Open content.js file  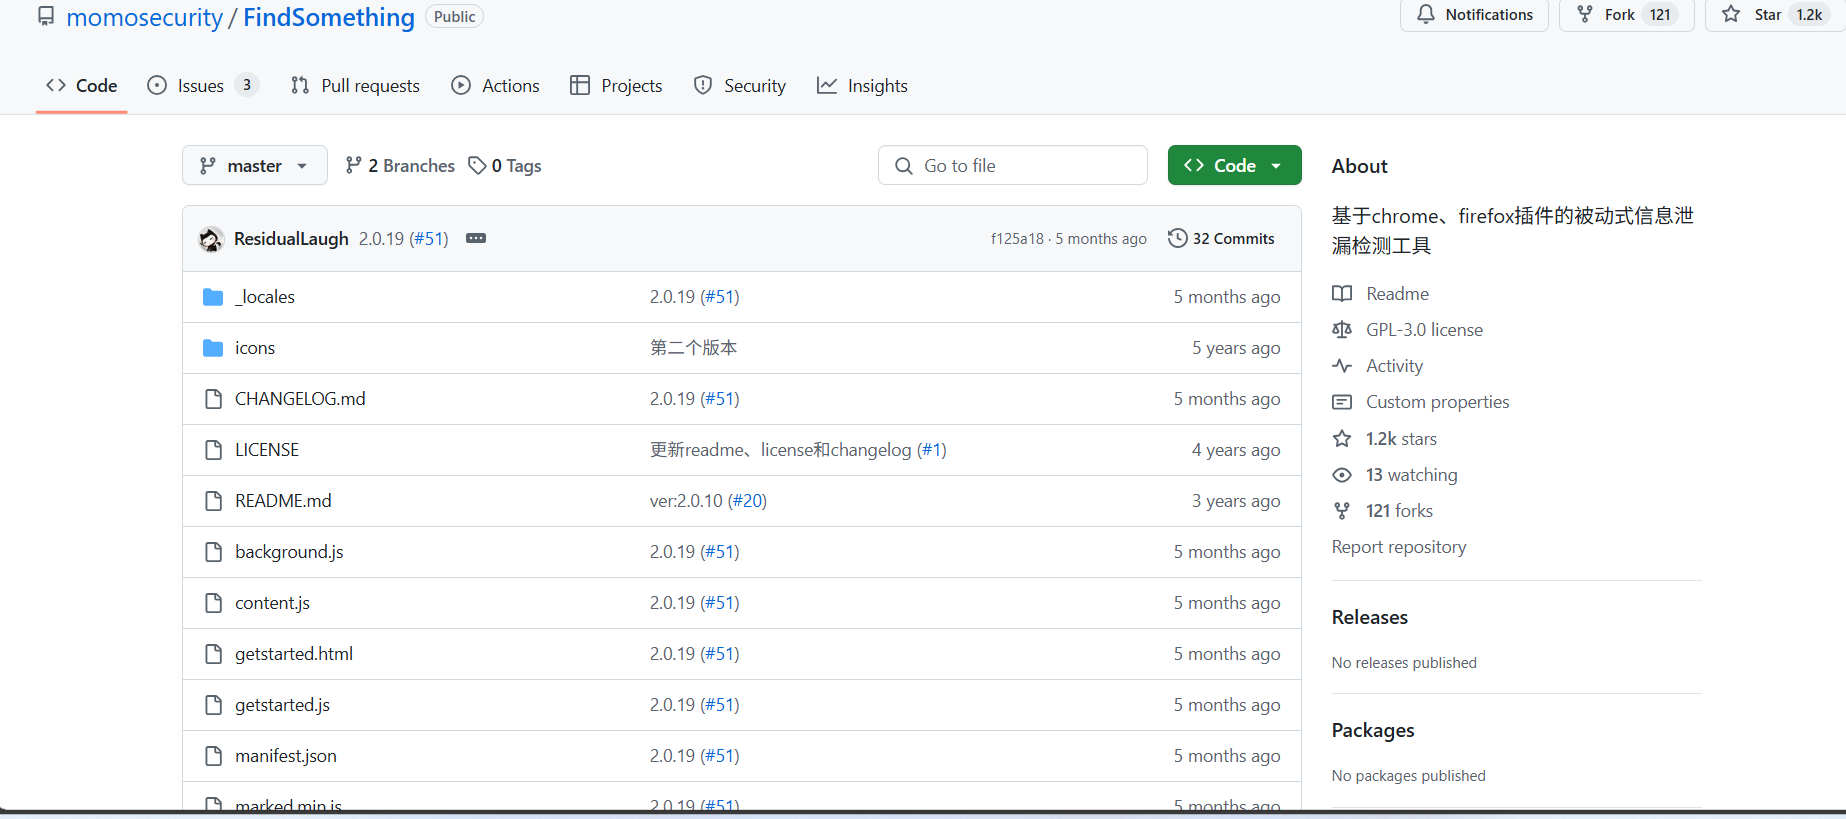tap(272, 603)
